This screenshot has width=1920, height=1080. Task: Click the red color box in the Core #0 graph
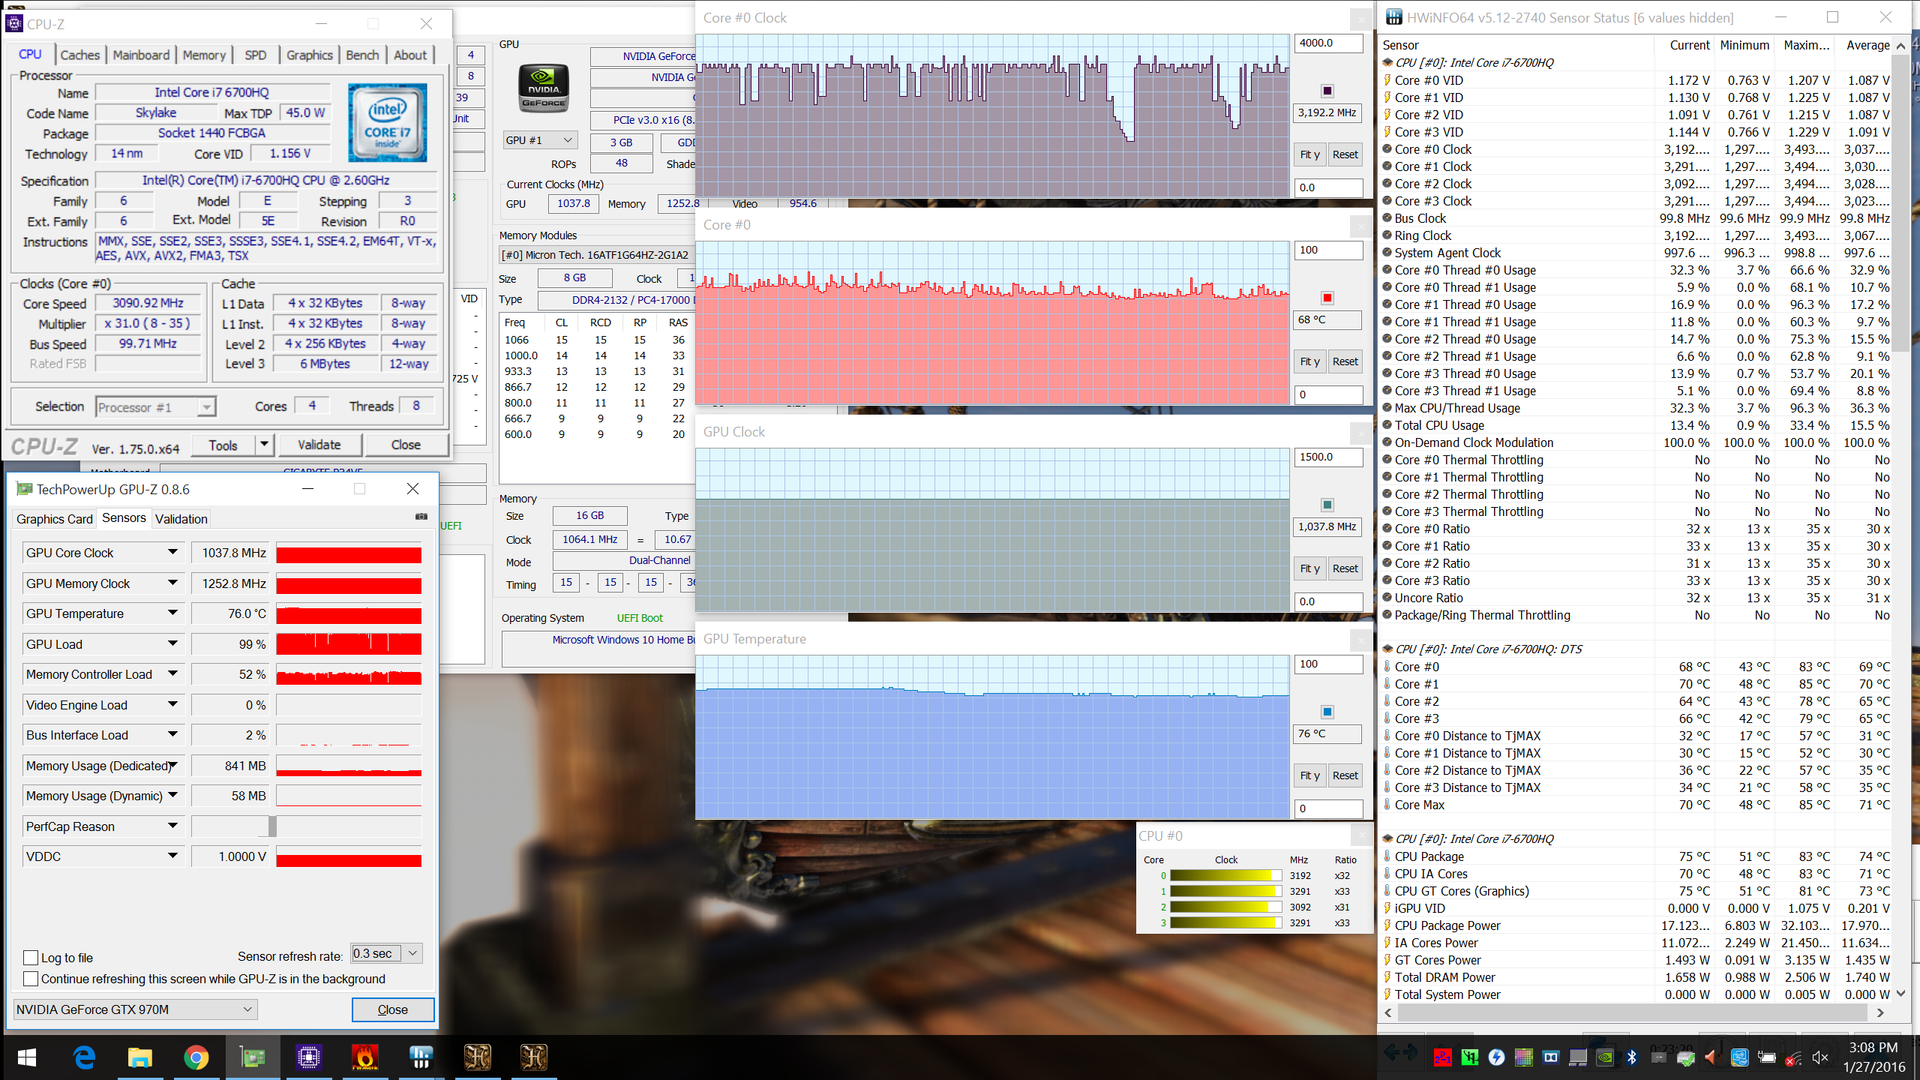[x=1327, y=298]
